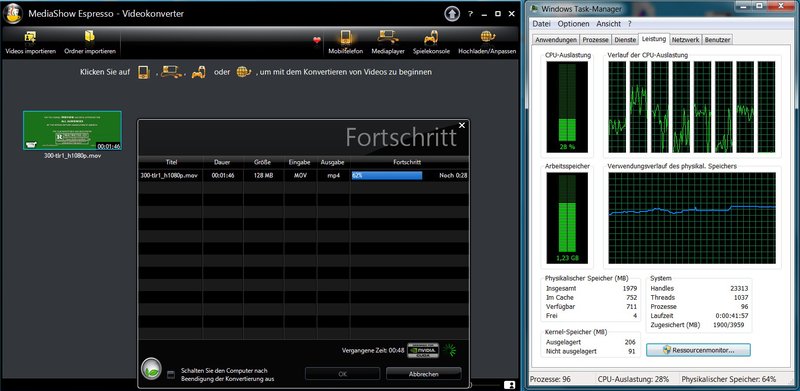Click the red heart favorites icon
This screenshot has width=800, height=391.
(x=316, y=40)
